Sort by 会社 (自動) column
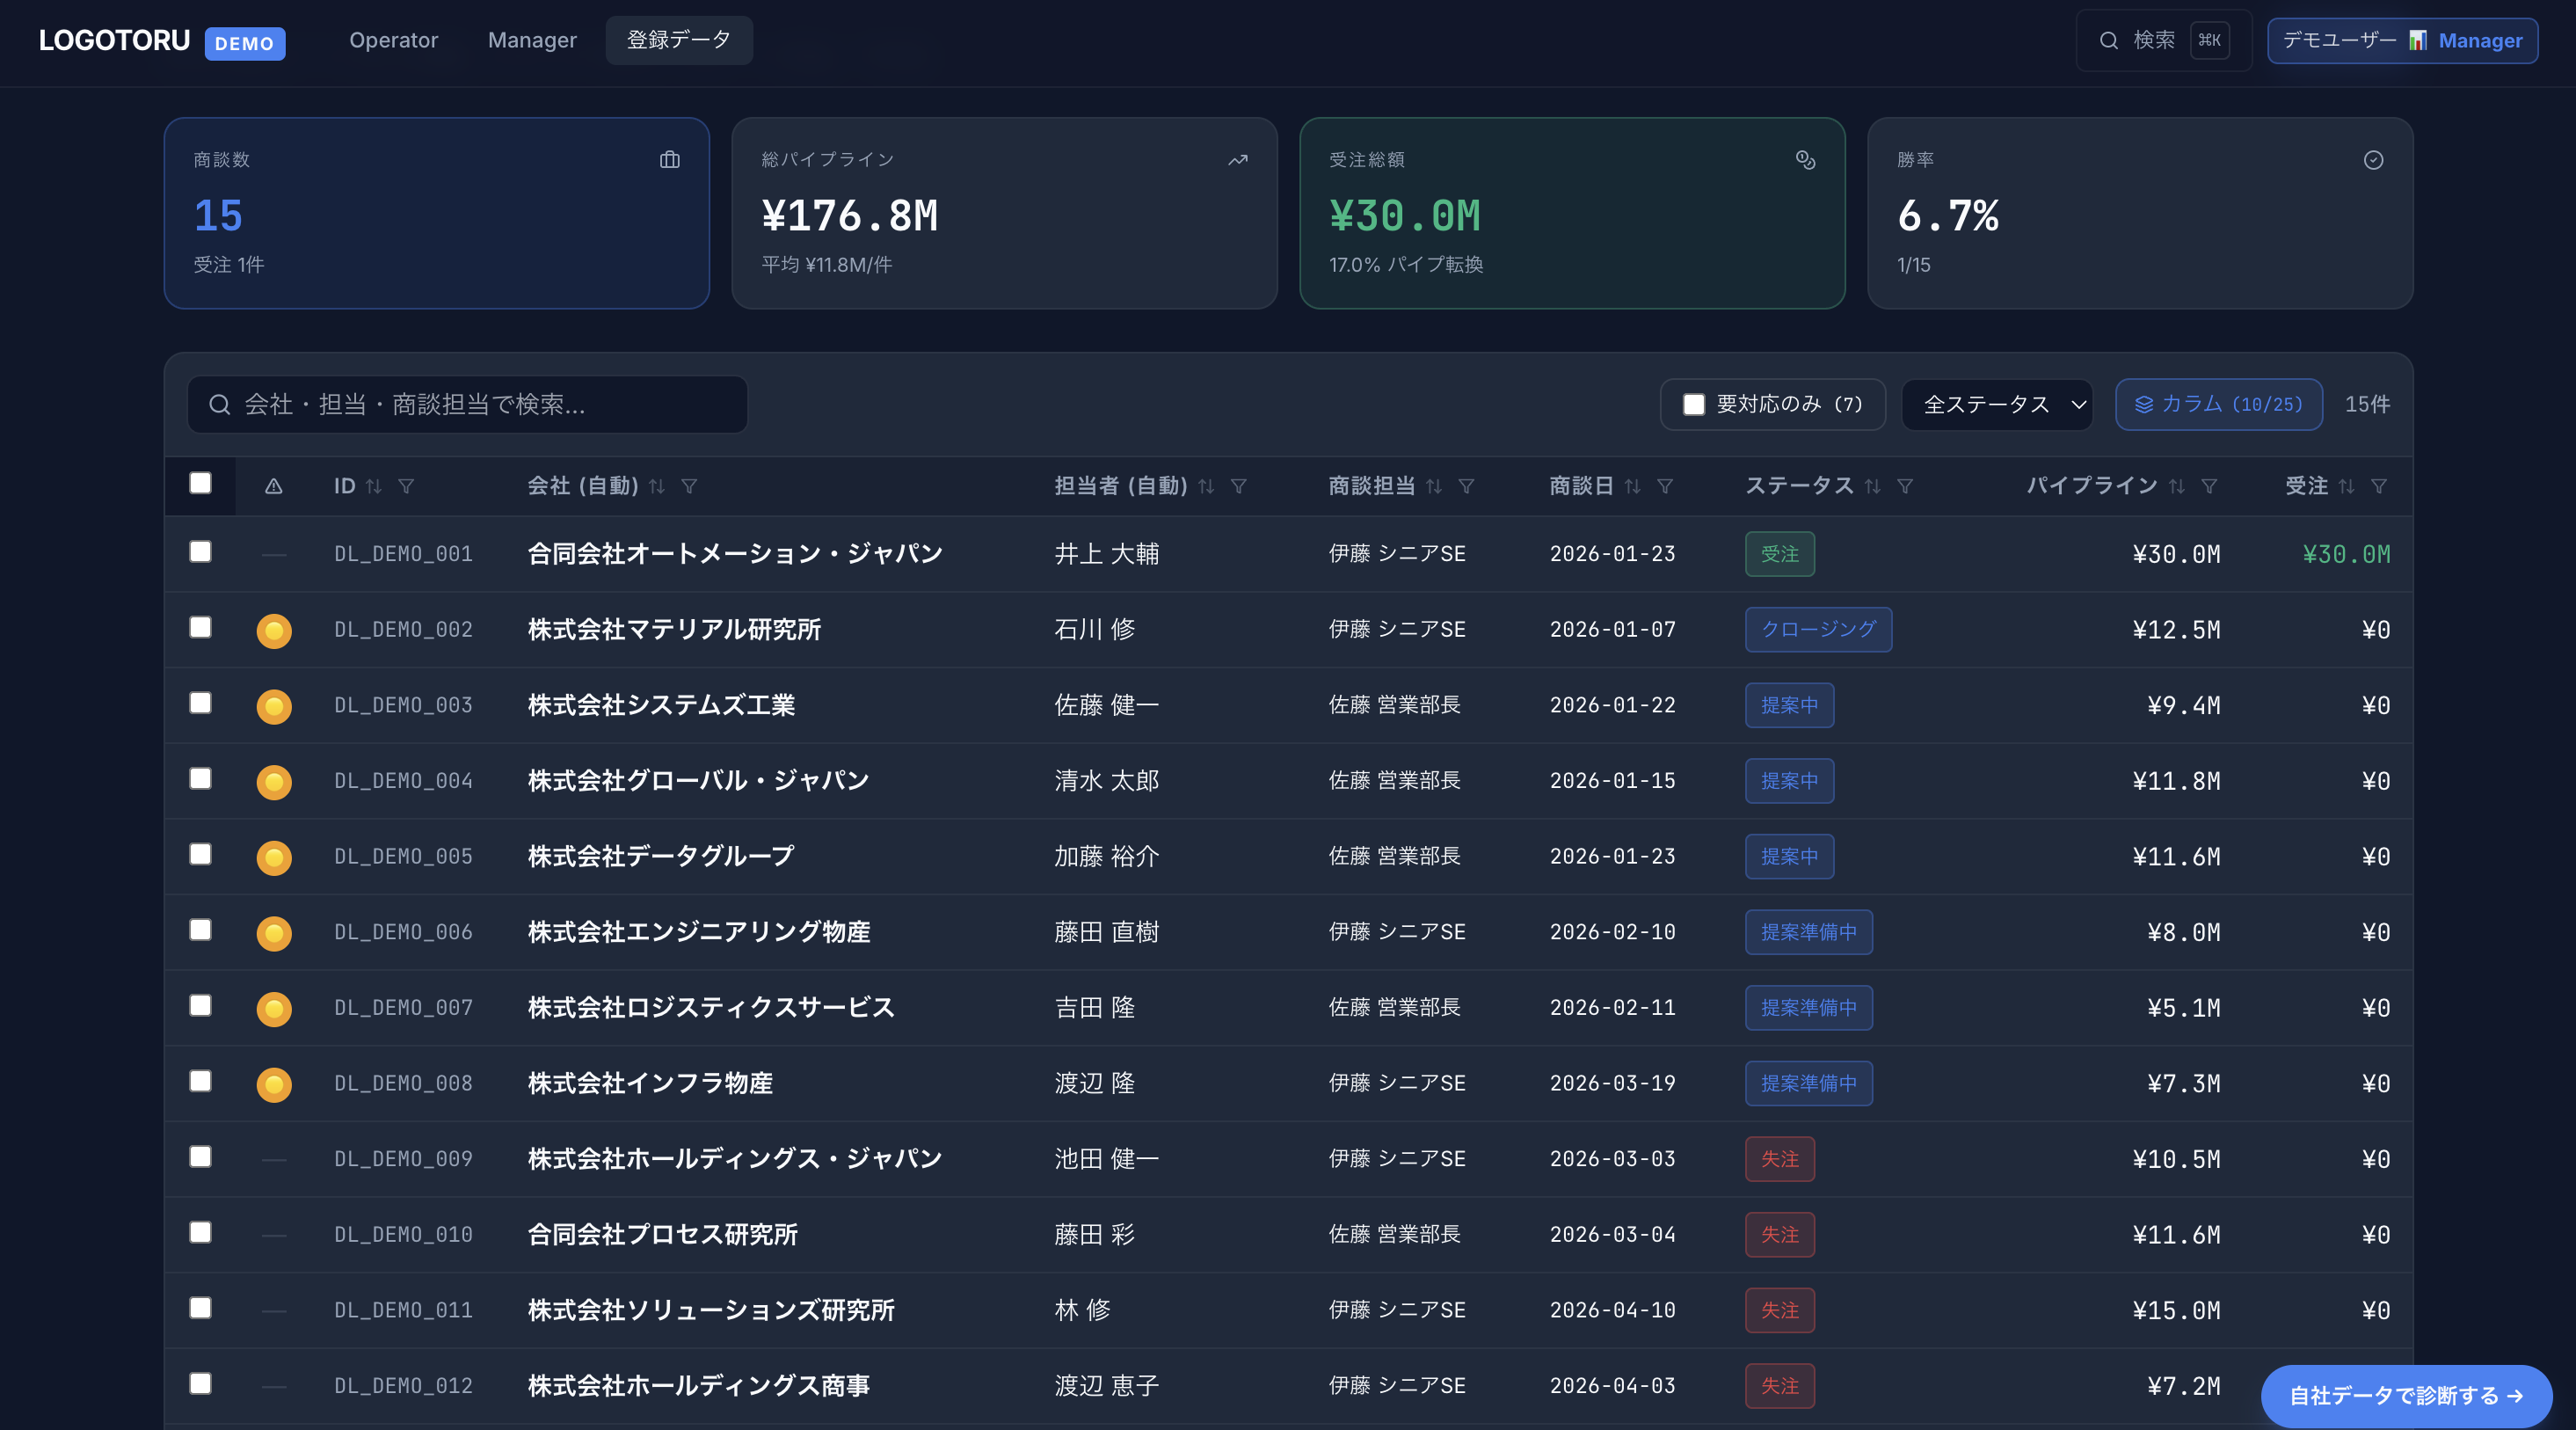2576x1430 pixels. pos(656,486)
